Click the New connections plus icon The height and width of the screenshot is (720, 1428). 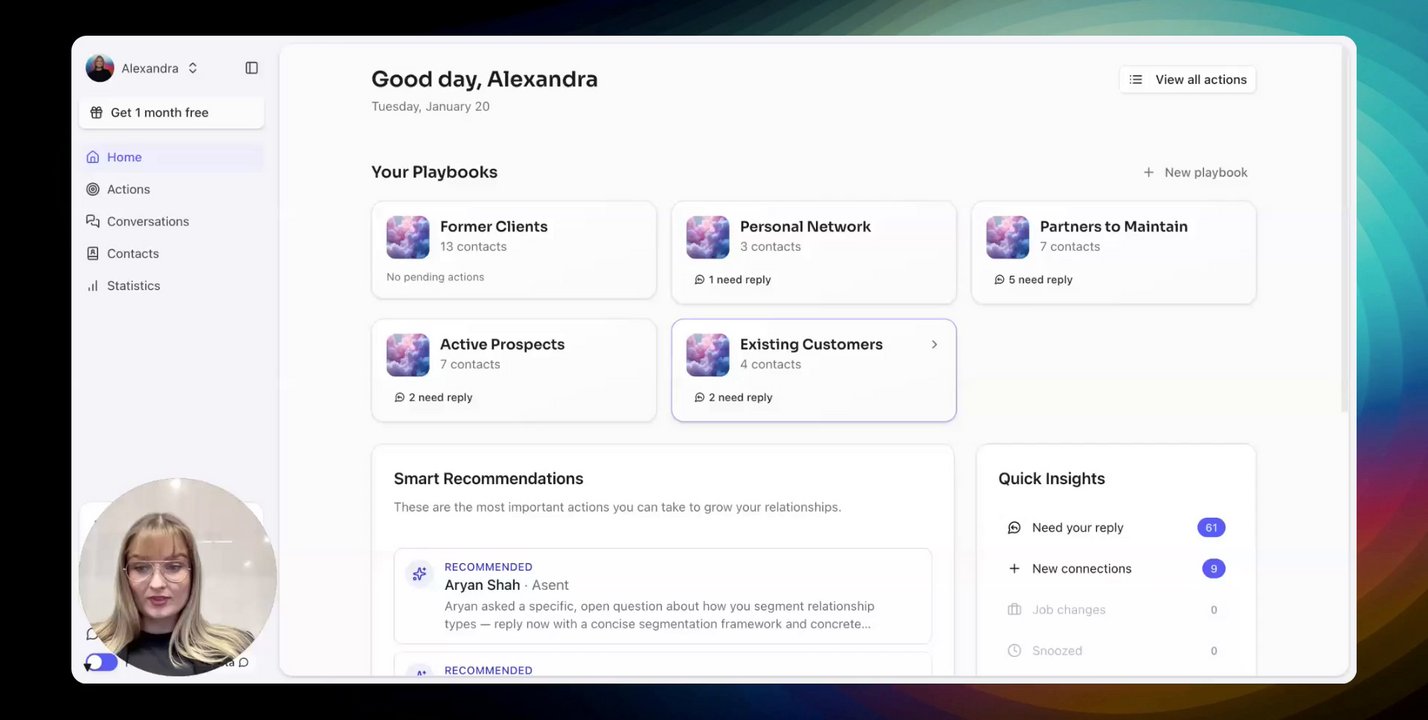point(1014,569)
